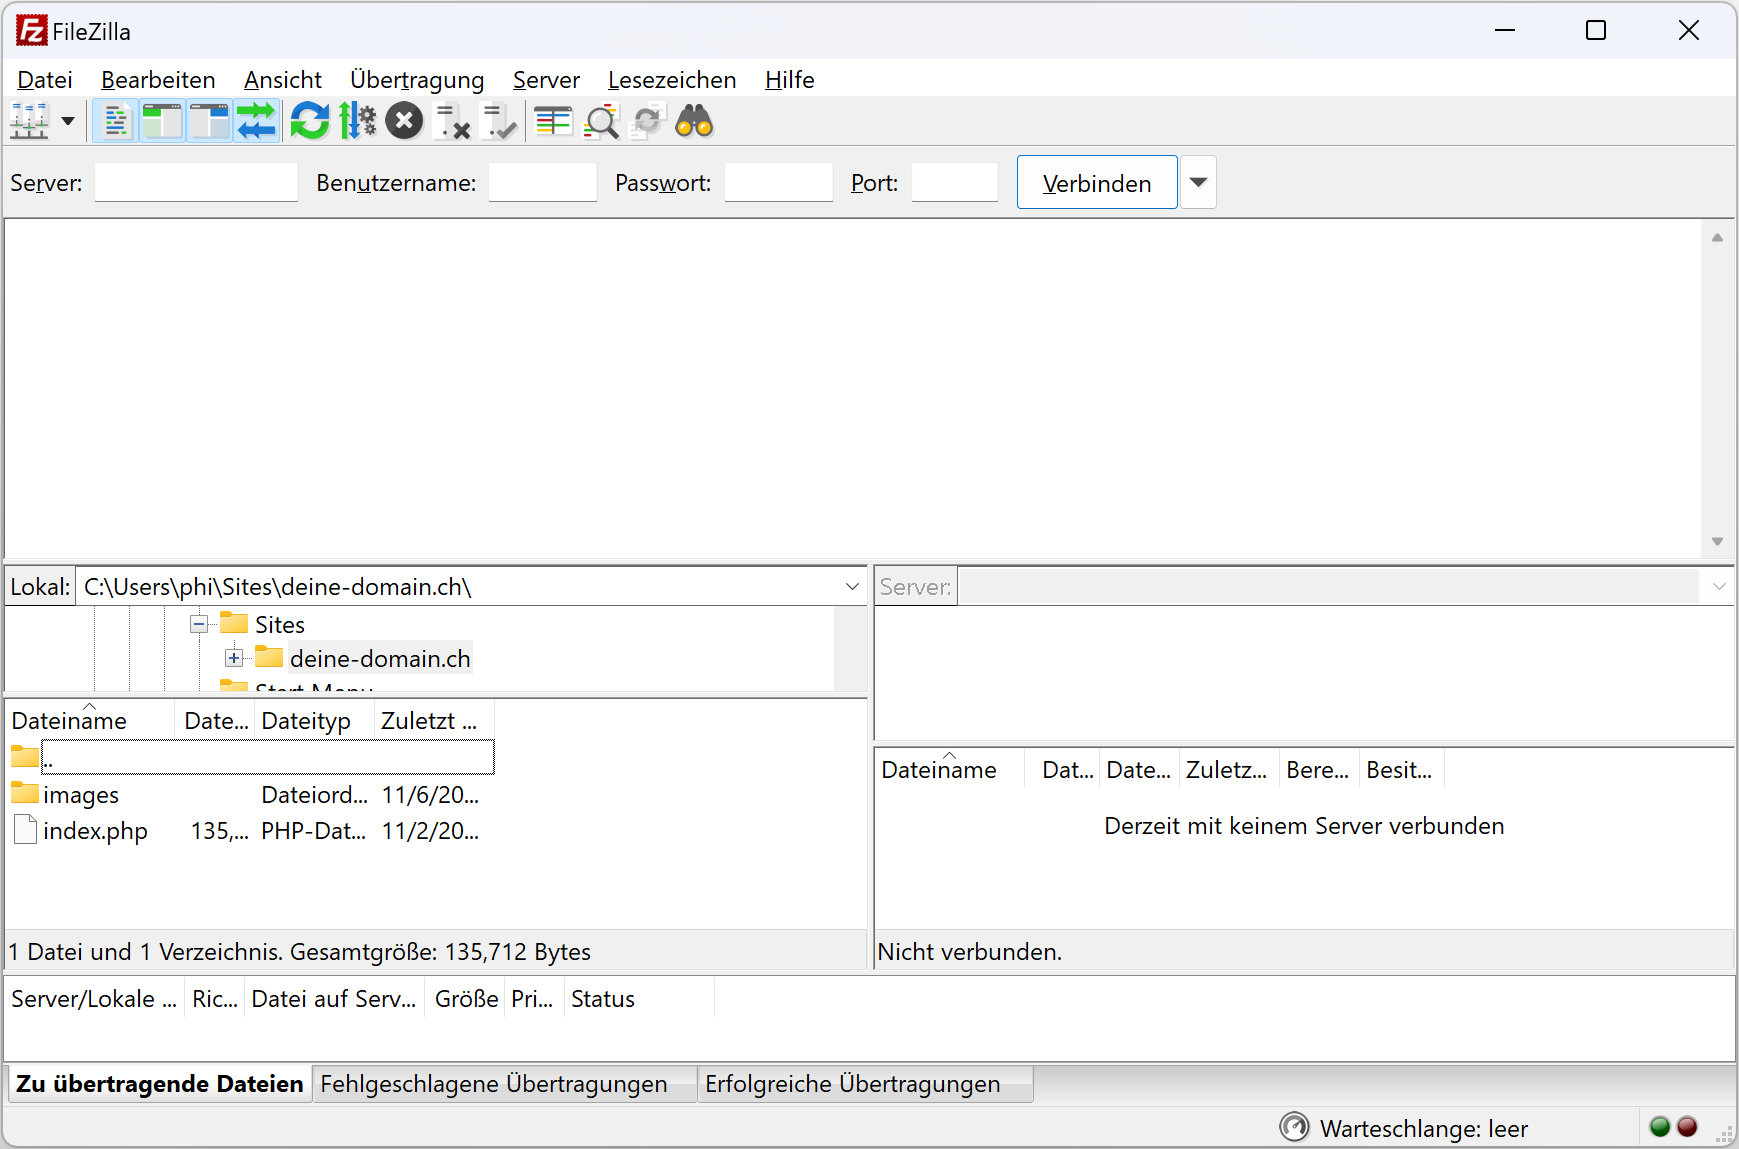Screen dimensions: 1739x1149
Task: Toggle processing of the transfer queue
Action: point(357,121)
